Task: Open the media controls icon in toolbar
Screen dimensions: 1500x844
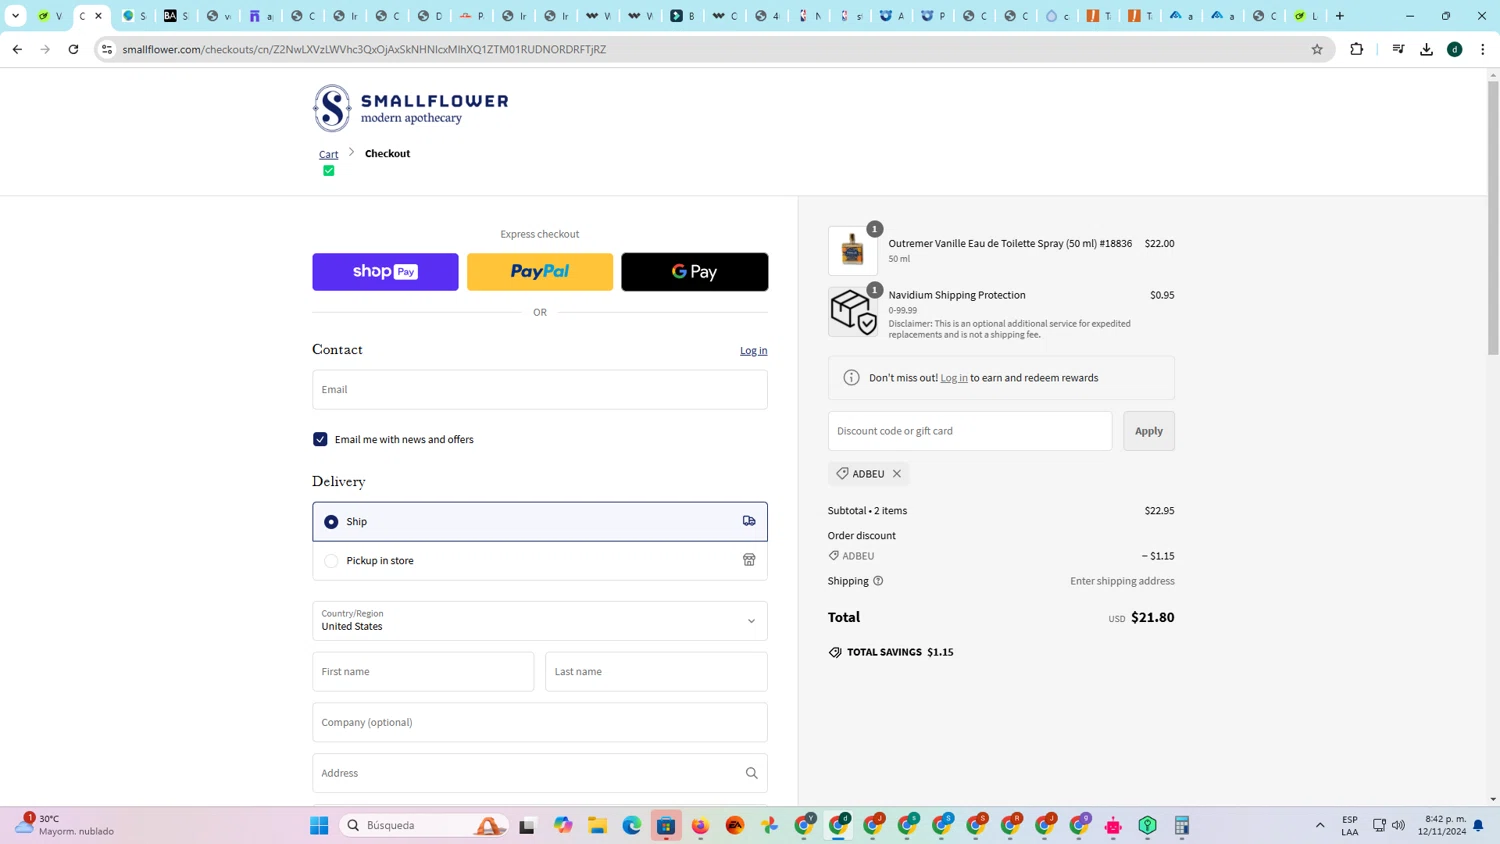Action: click(x=1398, y=49)
